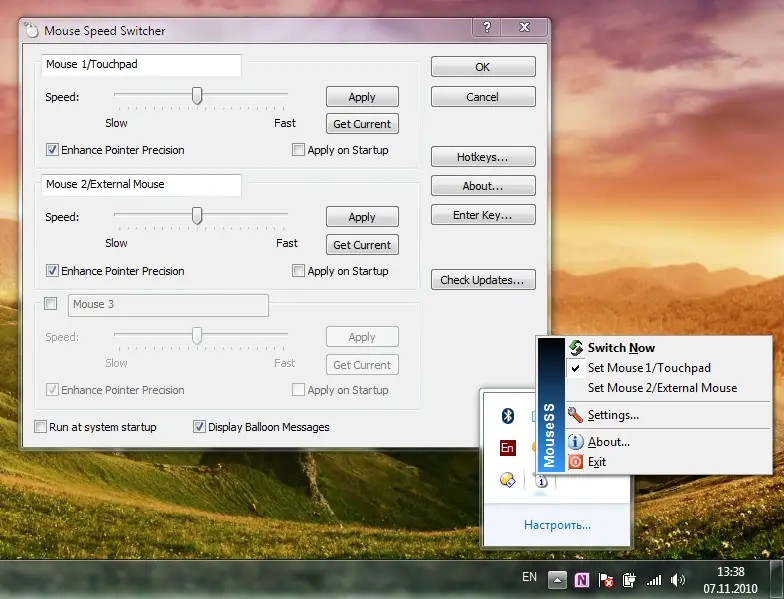Image resolution: width=784 pixels, height=599 pixels.
Task: Click the Mouse 2/External Mouse speed slider thumb
Action: coord(197,216)
